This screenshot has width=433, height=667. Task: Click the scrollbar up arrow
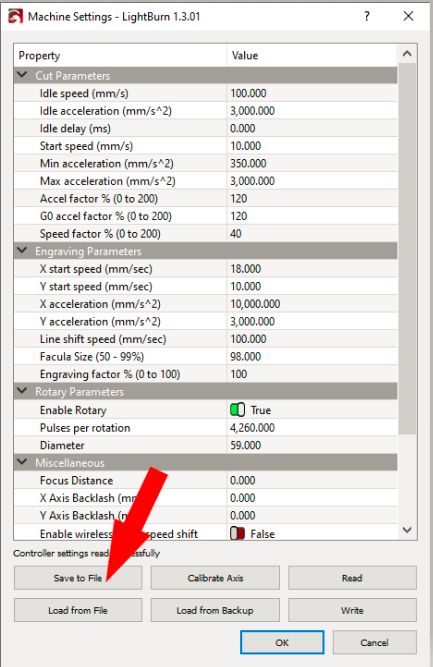(407, 54)
